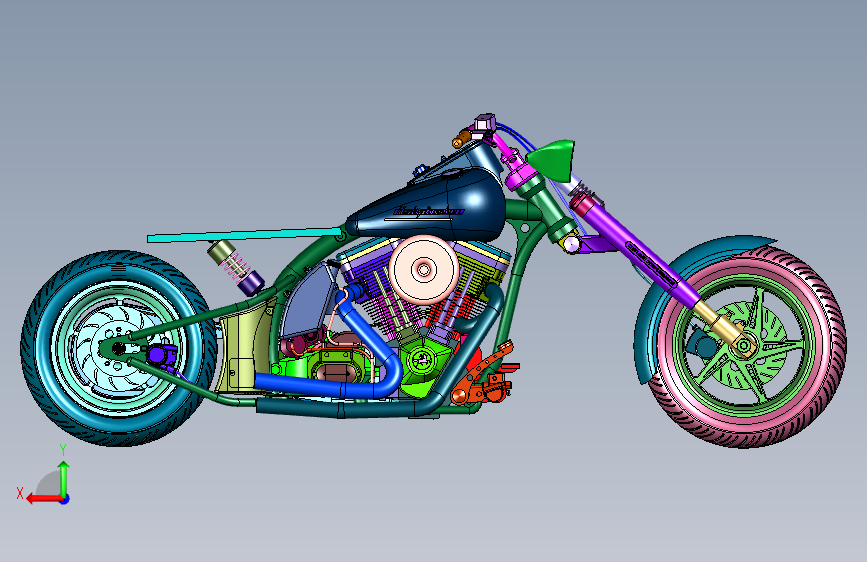Select the green Y axis arrow of the triad

point(64,479)
